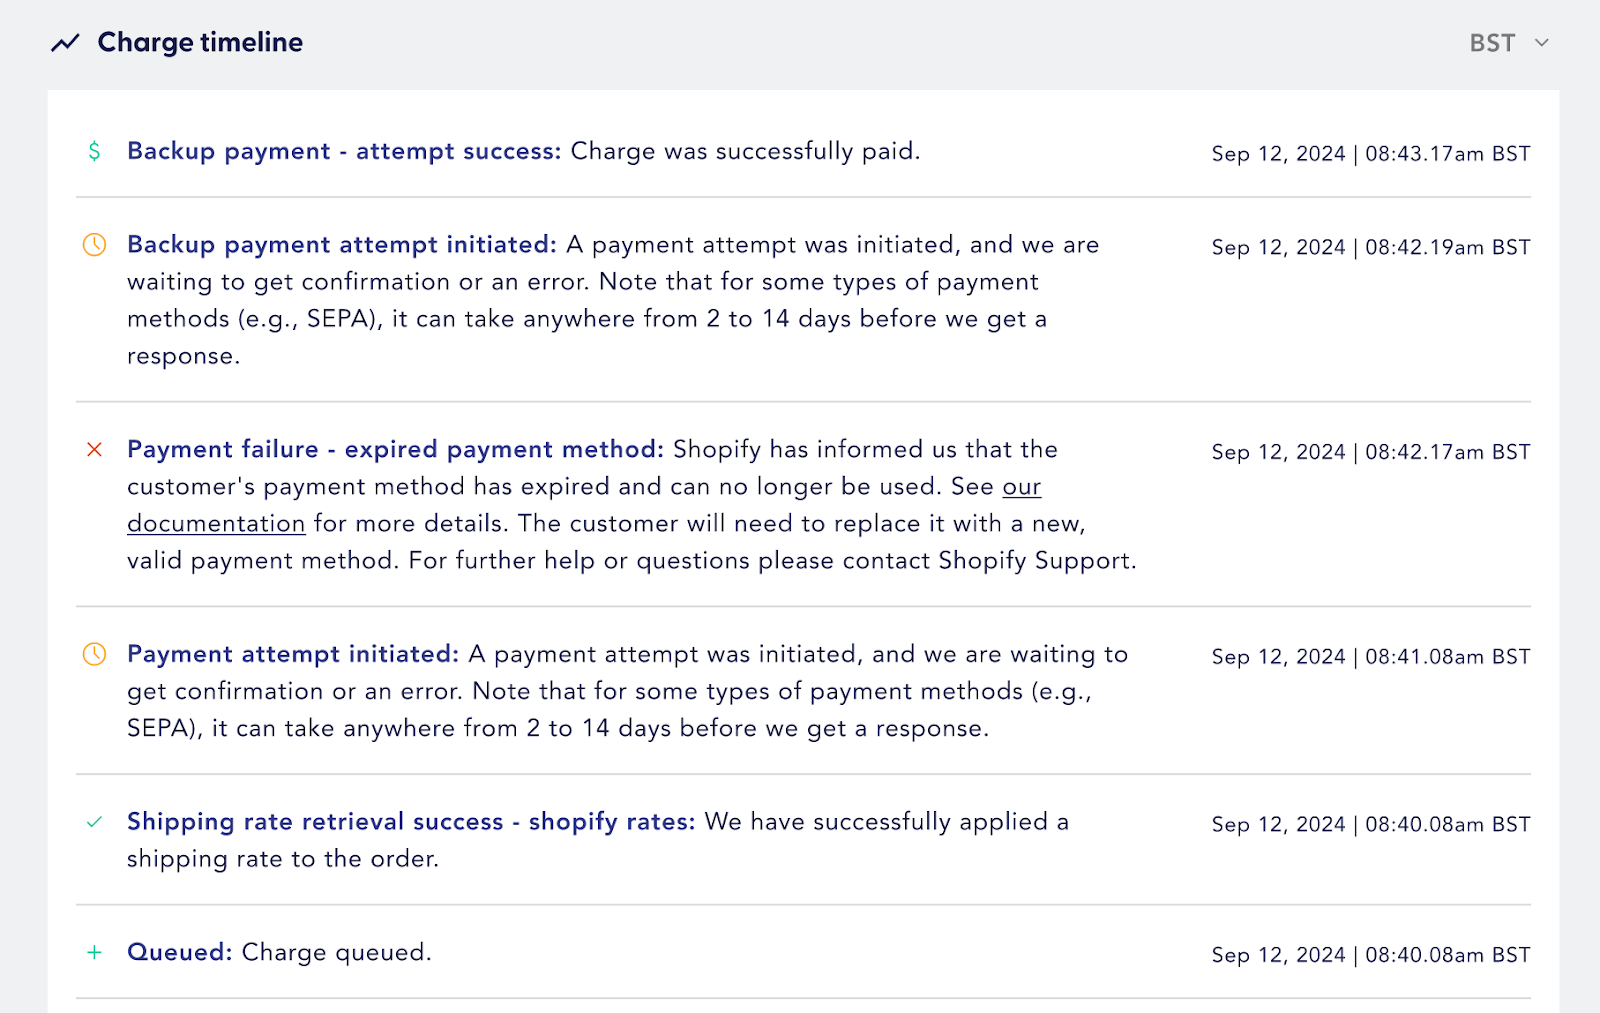Viewport: 1600px width, 1013px height.
Task: Collapse the Backup payment attempt initiated entry
Action: point(341,245)
